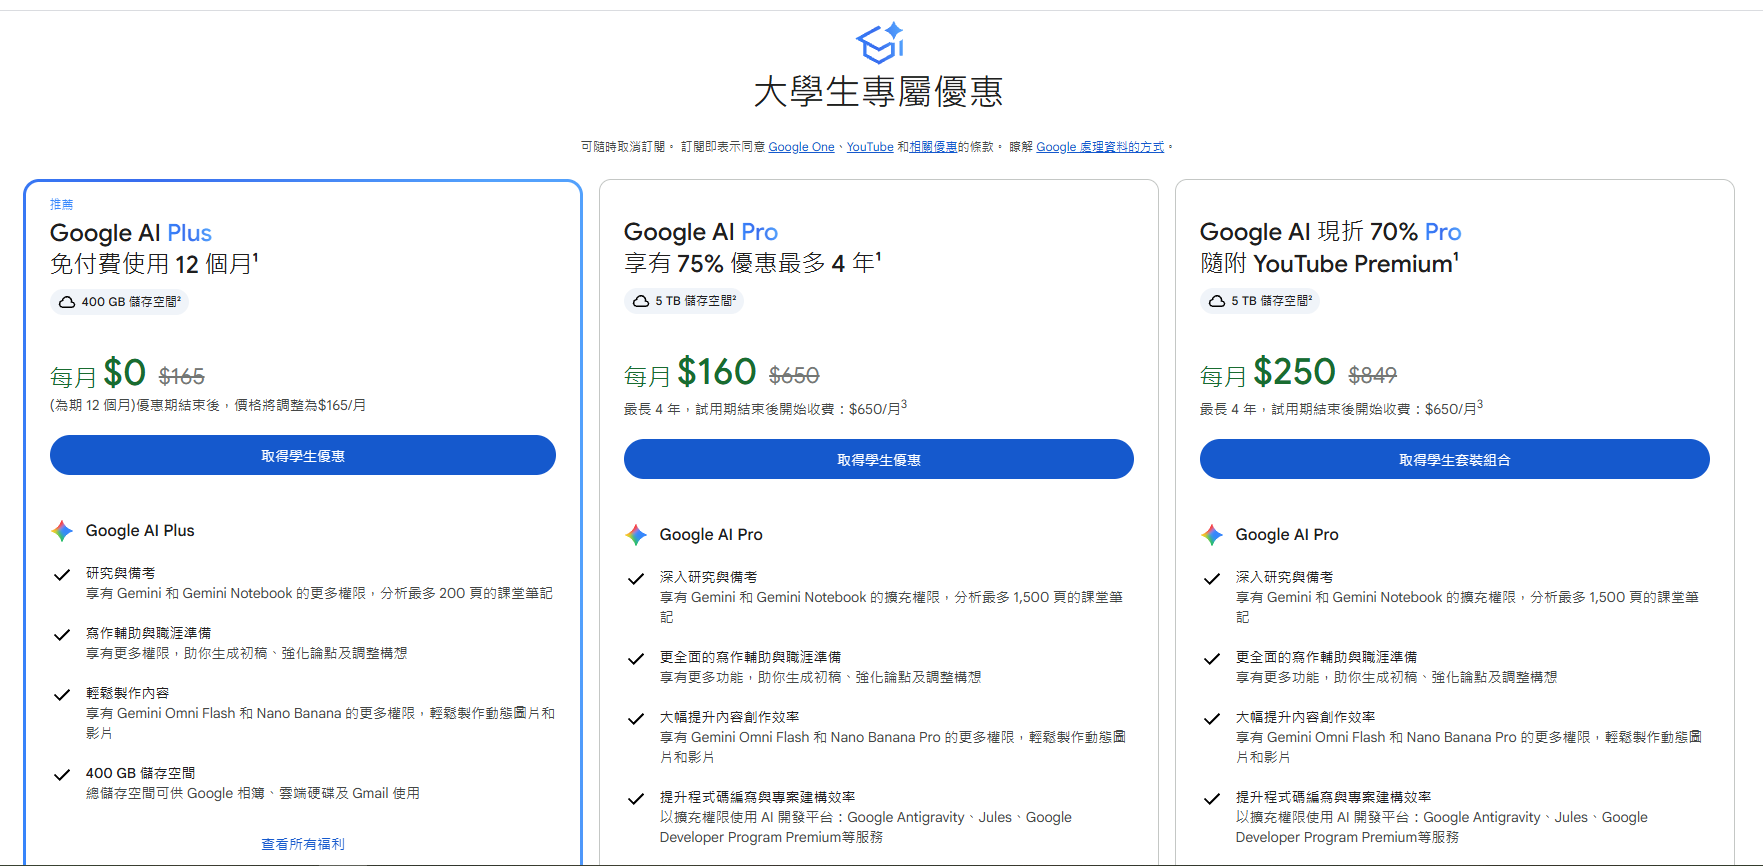Click the cloud icon beside 400 GB 儲存空間 chip

[67, 302]
